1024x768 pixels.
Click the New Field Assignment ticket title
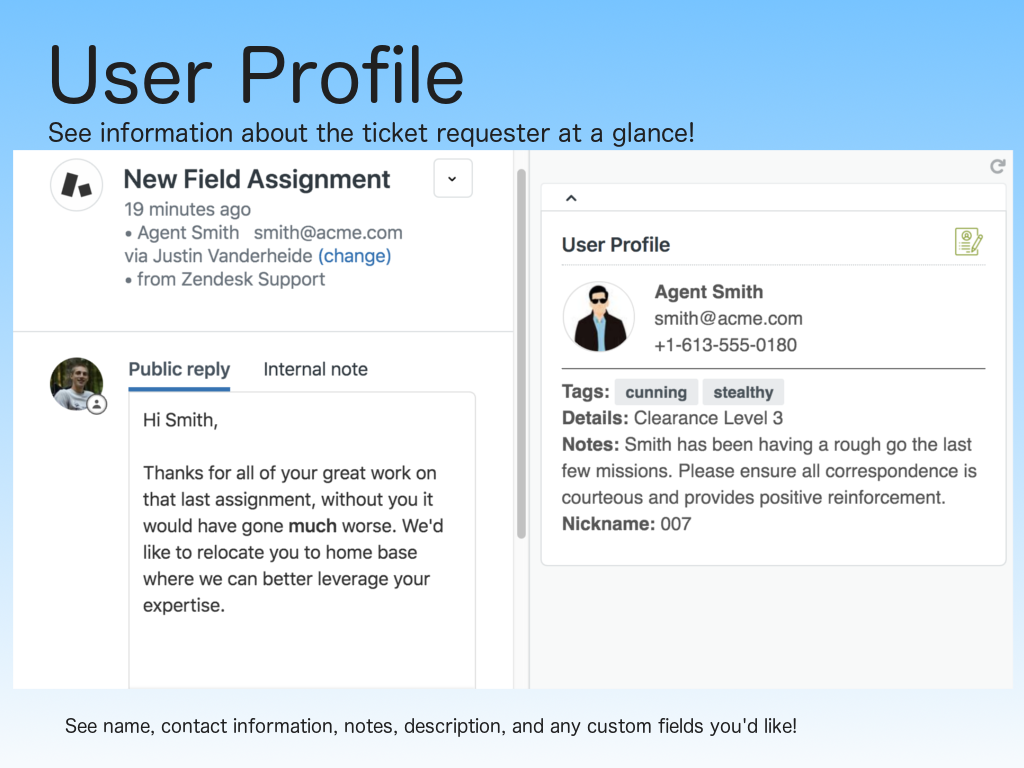point(257,180)
